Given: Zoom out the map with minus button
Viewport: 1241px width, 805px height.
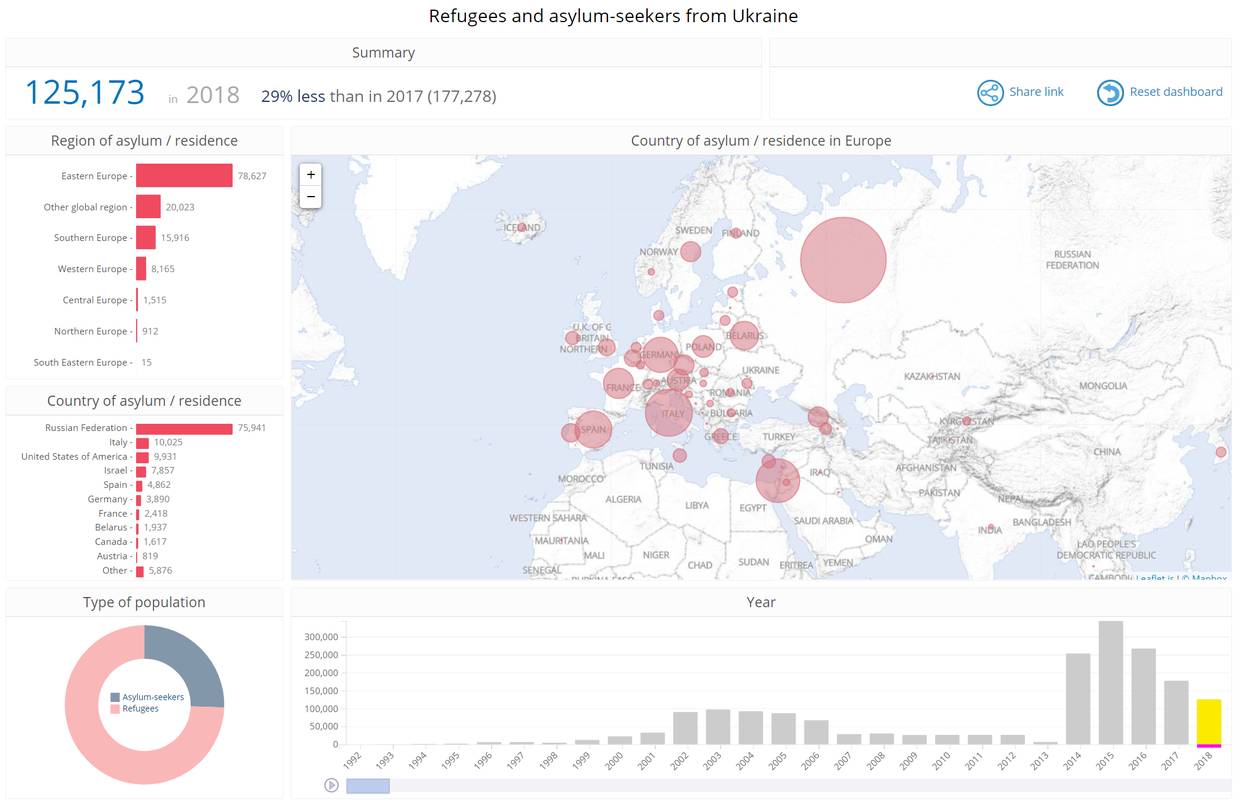Looking at the screenshot, I should pos(311,197).
